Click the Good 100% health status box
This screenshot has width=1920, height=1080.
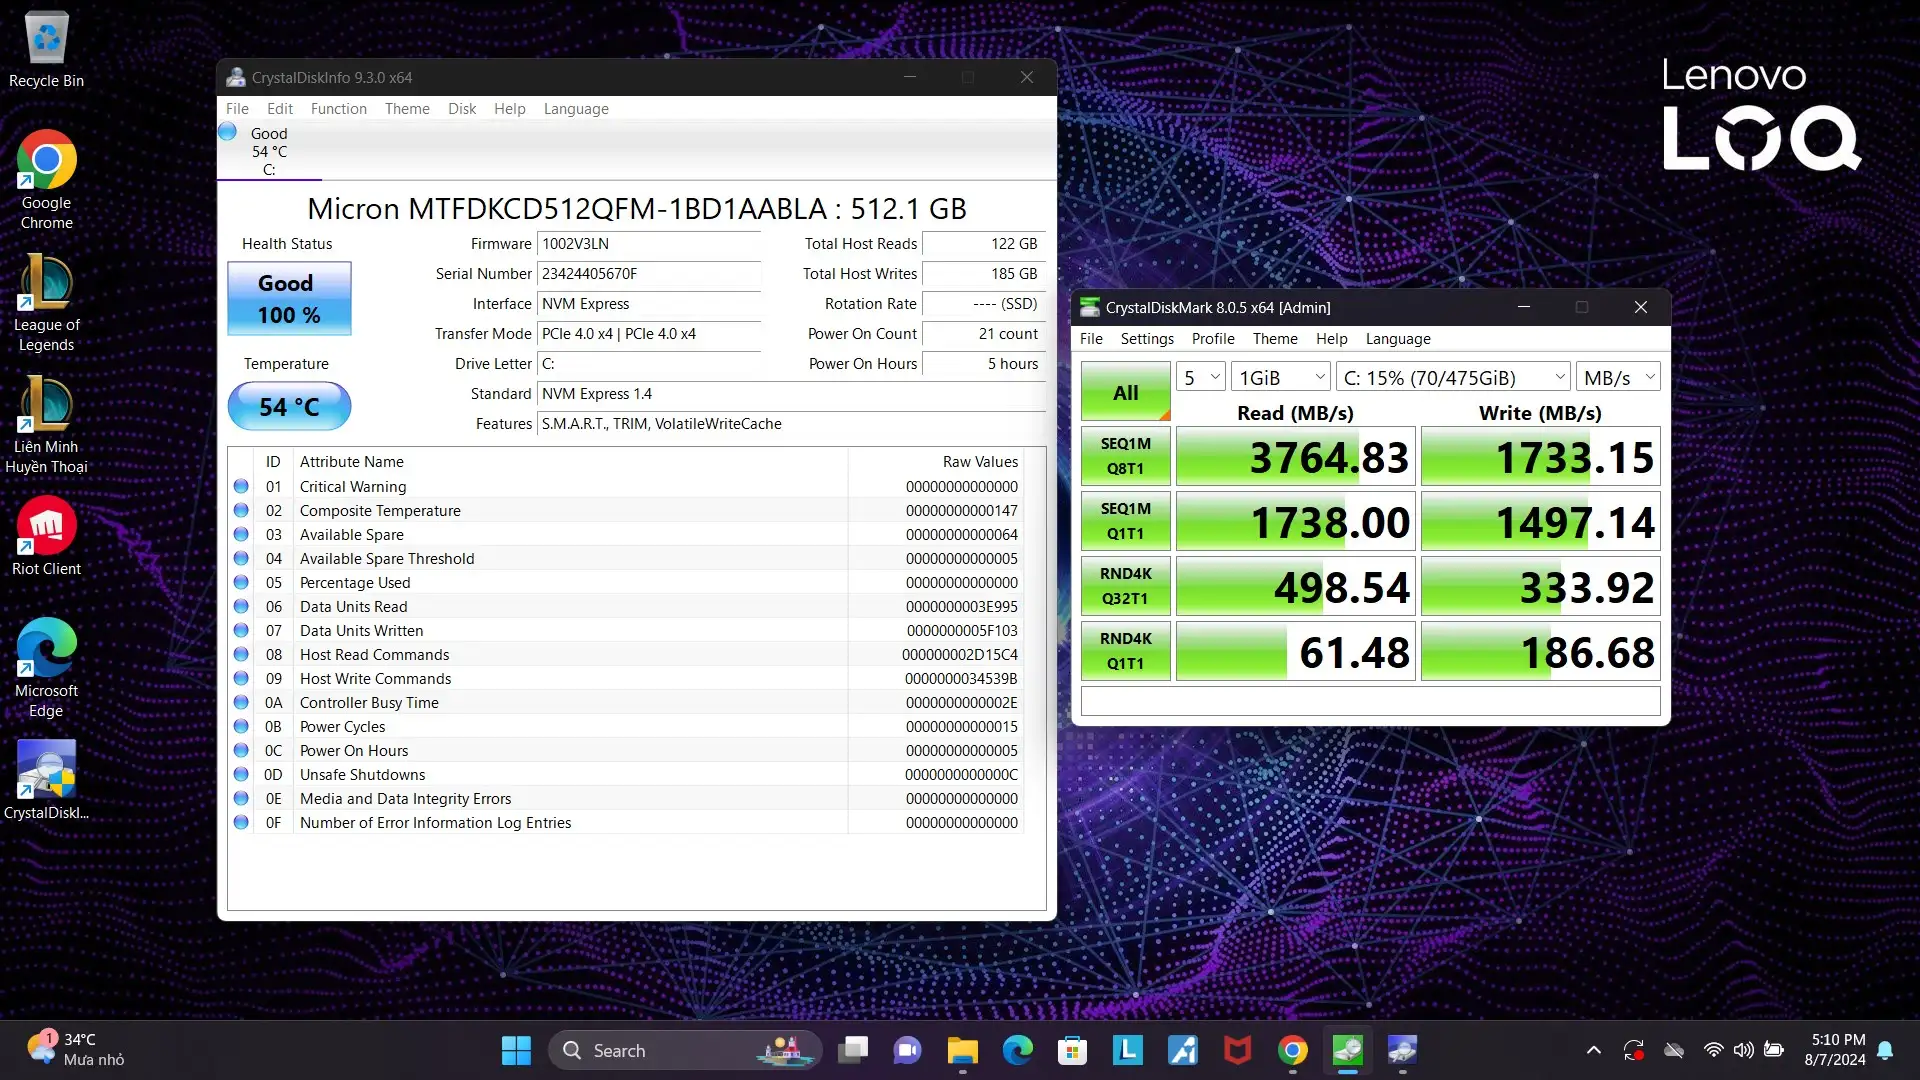[x=289, y=298]
